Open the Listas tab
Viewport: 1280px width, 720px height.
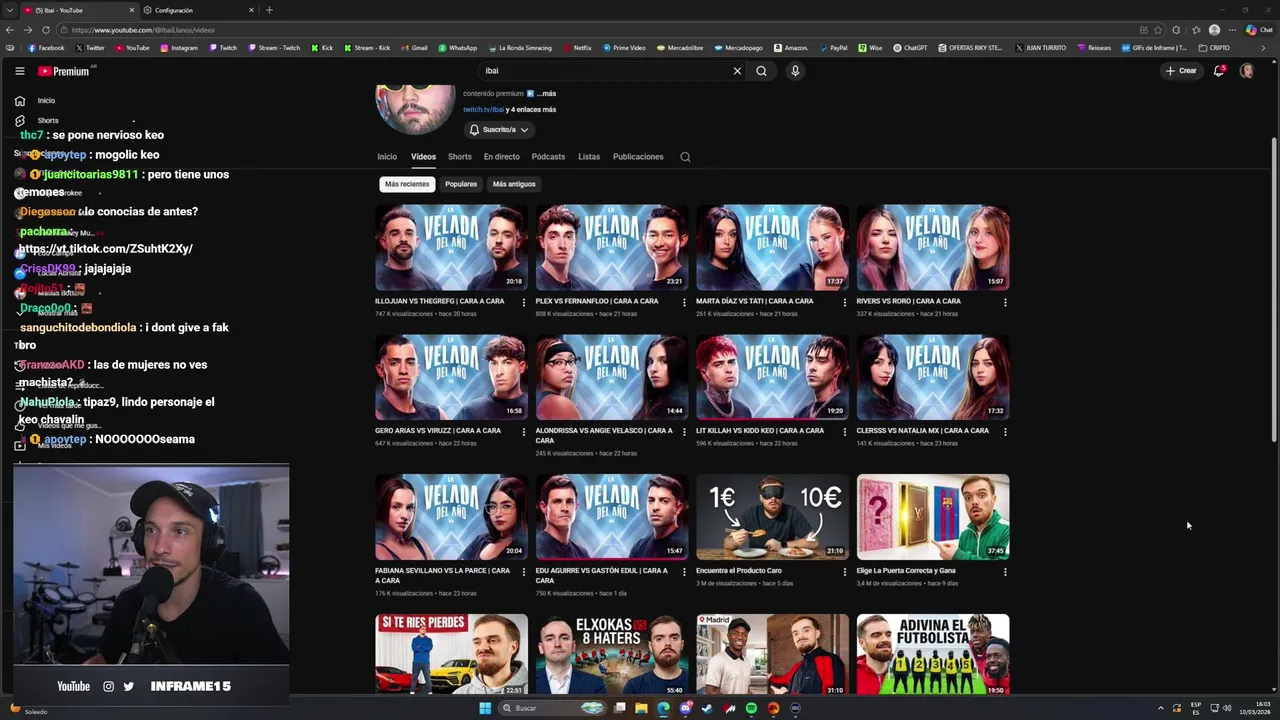589,157
